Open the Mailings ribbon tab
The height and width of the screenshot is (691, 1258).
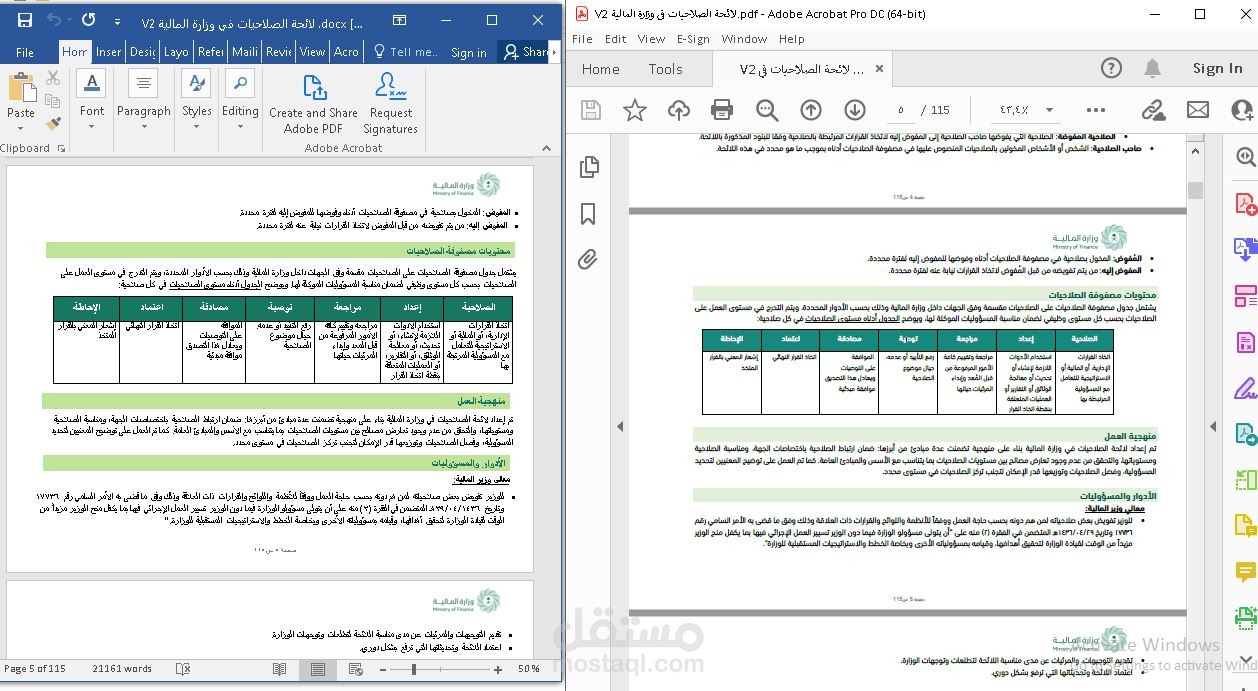click(245, 52)
